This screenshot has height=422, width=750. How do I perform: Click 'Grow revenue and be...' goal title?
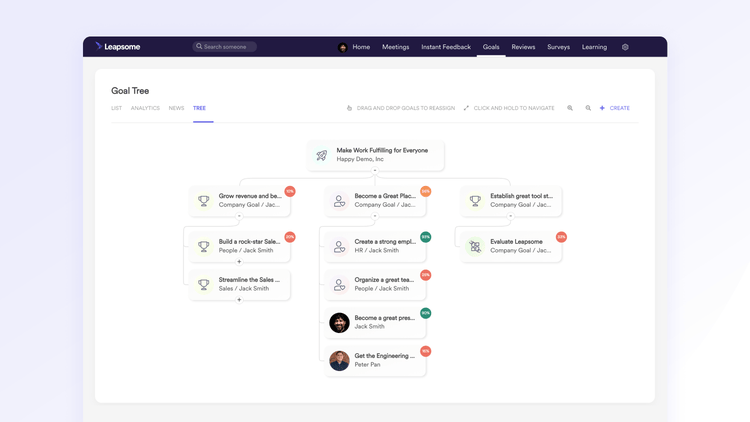[250, 196]
